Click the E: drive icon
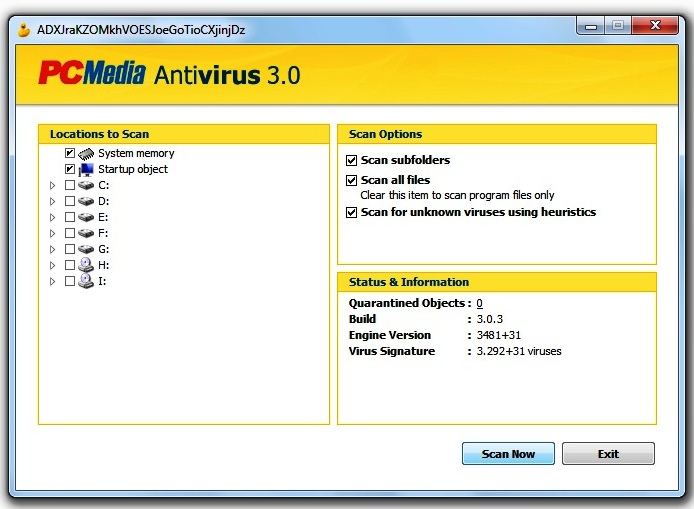The width and height of the screenshot is (694, 509). pos(86,218)
